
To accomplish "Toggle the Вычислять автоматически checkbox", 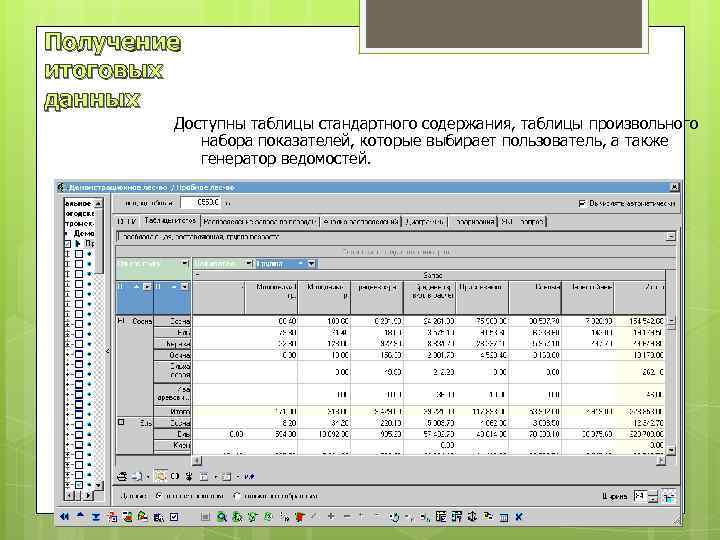I will click(x=582, y=203).
